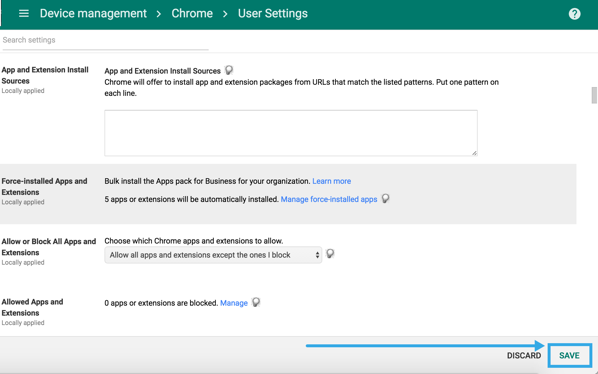Click inside the install sources URL patterns box
This screenshot has width=598, height=374.
(291, 133)
